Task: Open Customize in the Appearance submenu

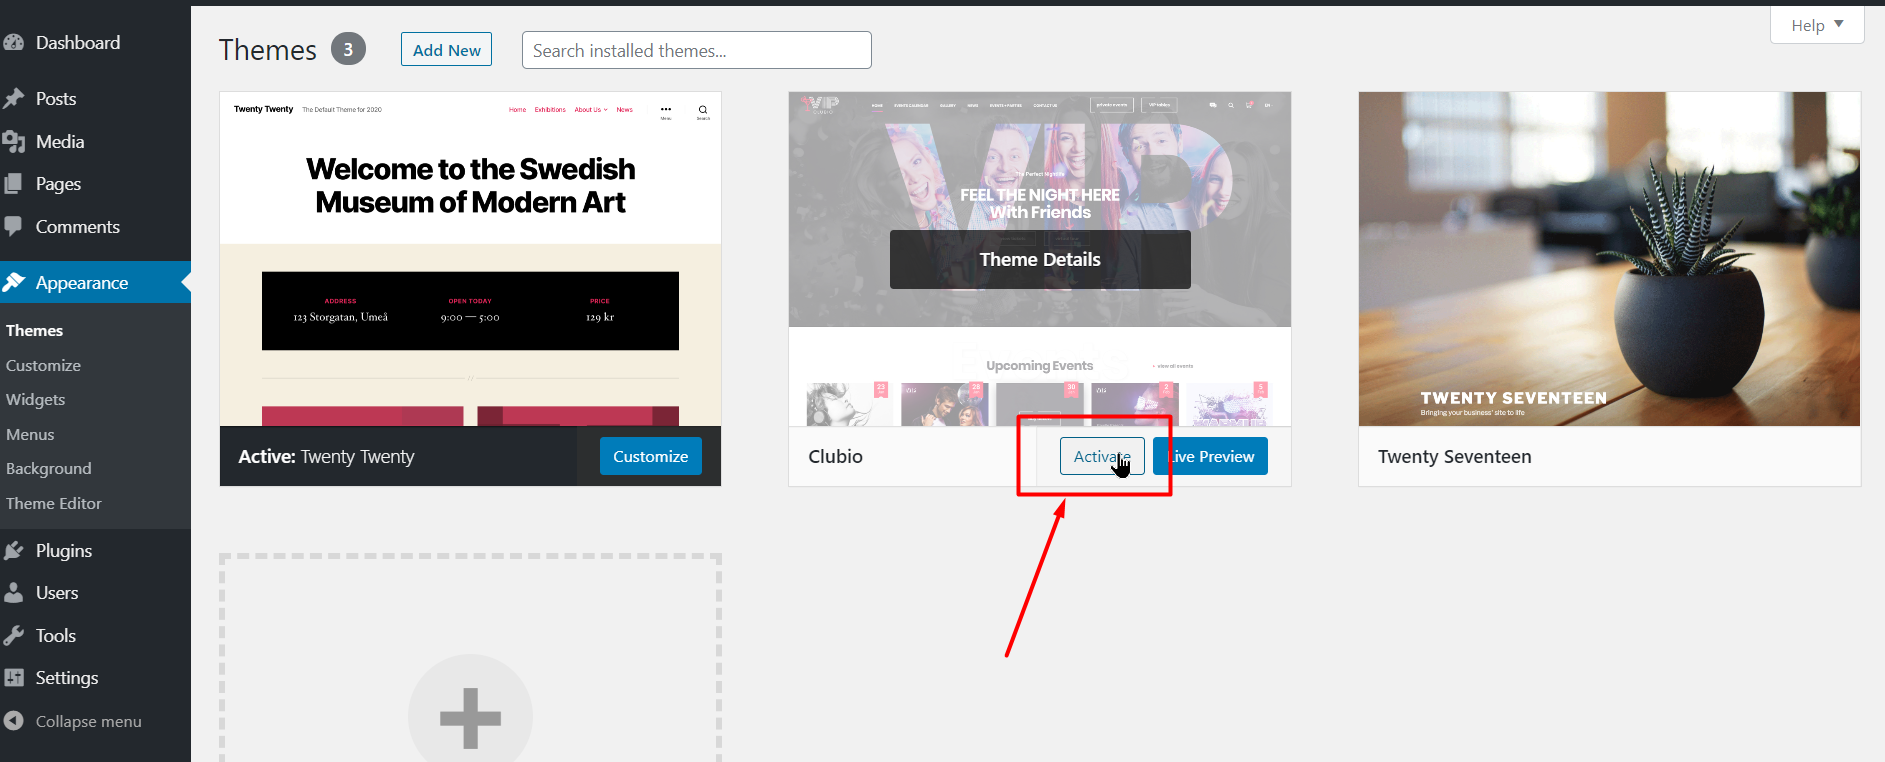Action: pos(43,366)
